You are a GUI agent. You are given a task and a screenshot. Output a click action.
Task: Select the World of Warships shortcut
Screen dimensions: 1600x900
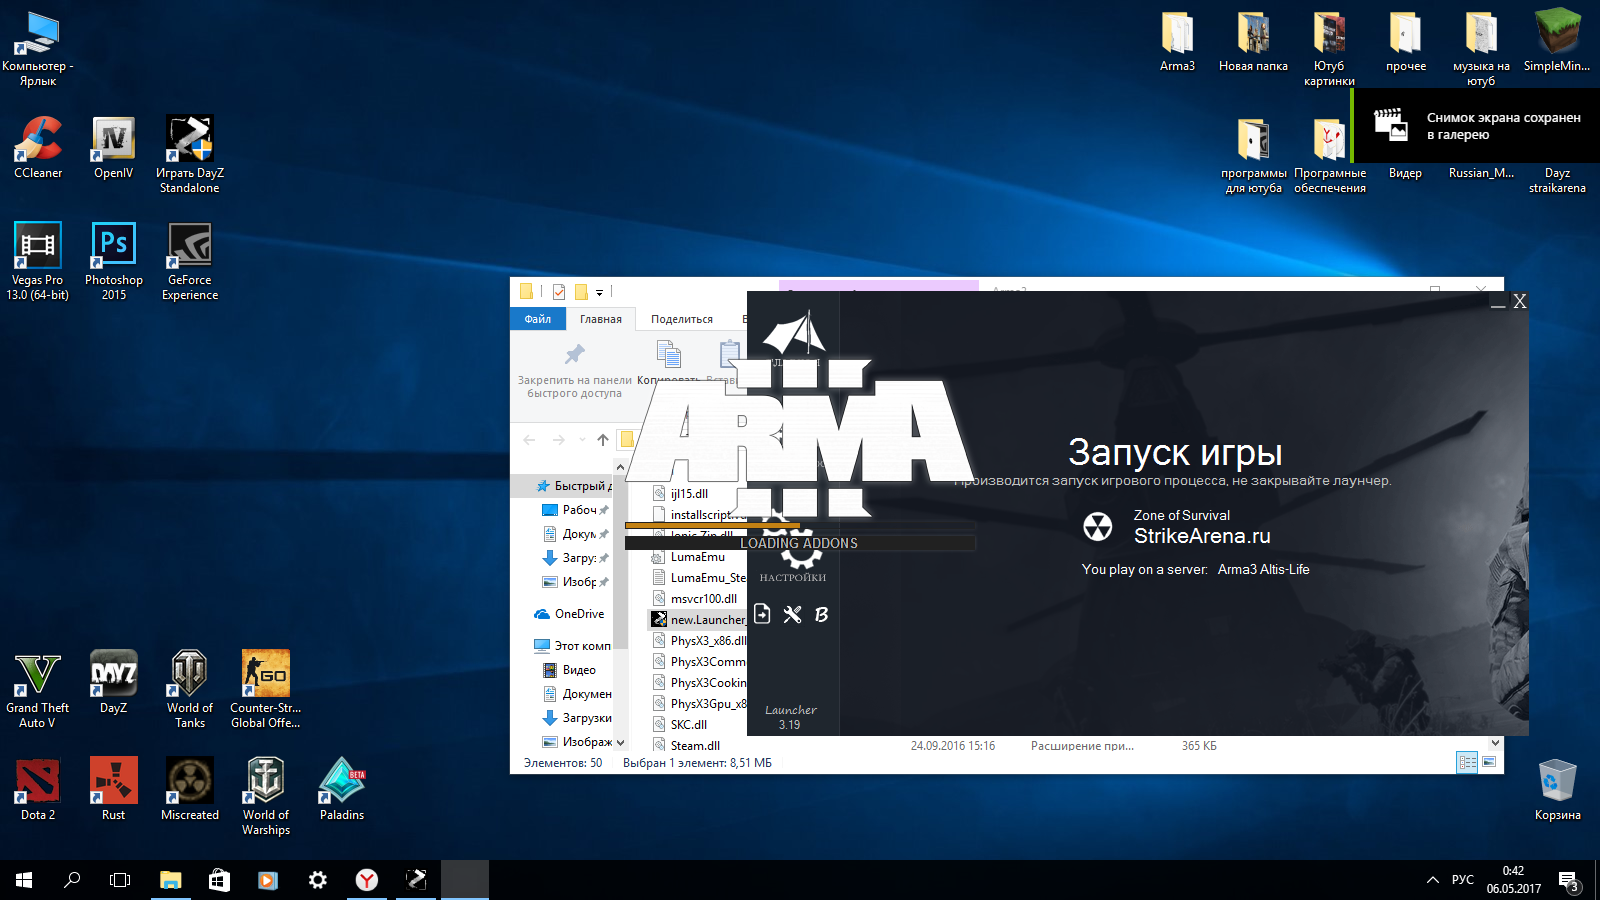(266, 796)
